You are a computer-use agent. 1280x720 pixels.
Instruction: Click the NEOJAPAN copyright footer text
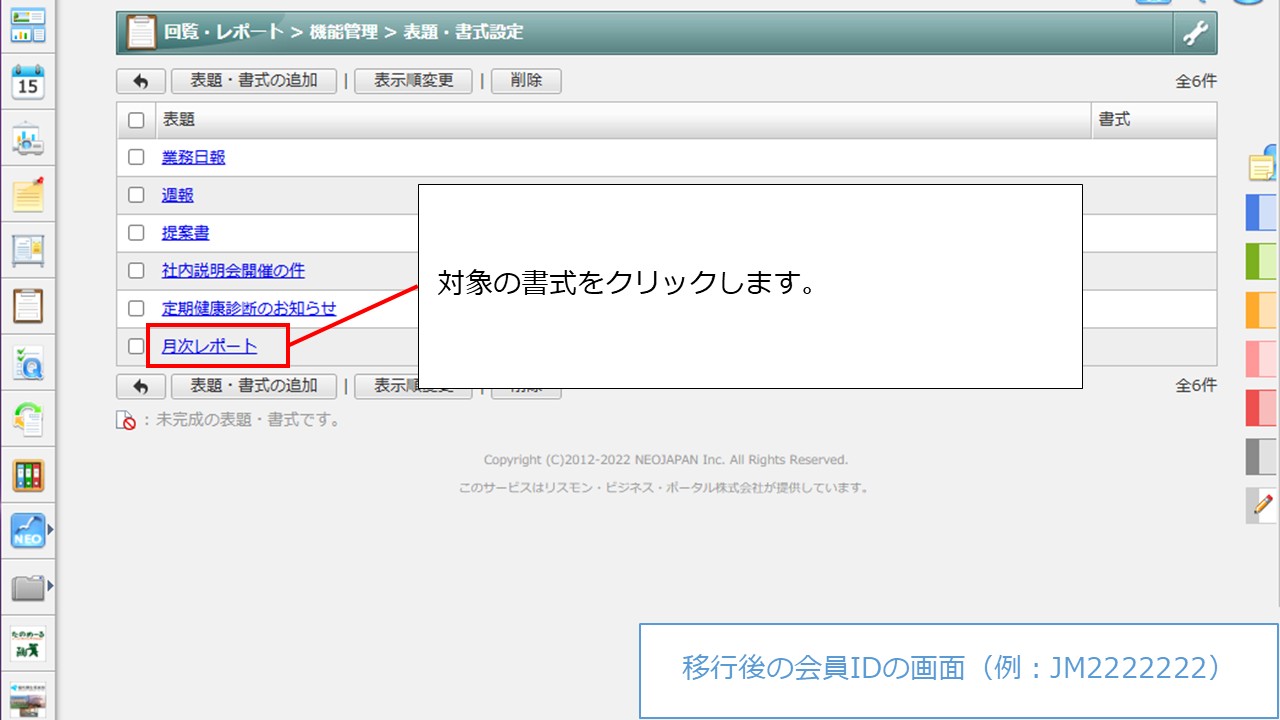pyautogui.click(x=666, y=460)
